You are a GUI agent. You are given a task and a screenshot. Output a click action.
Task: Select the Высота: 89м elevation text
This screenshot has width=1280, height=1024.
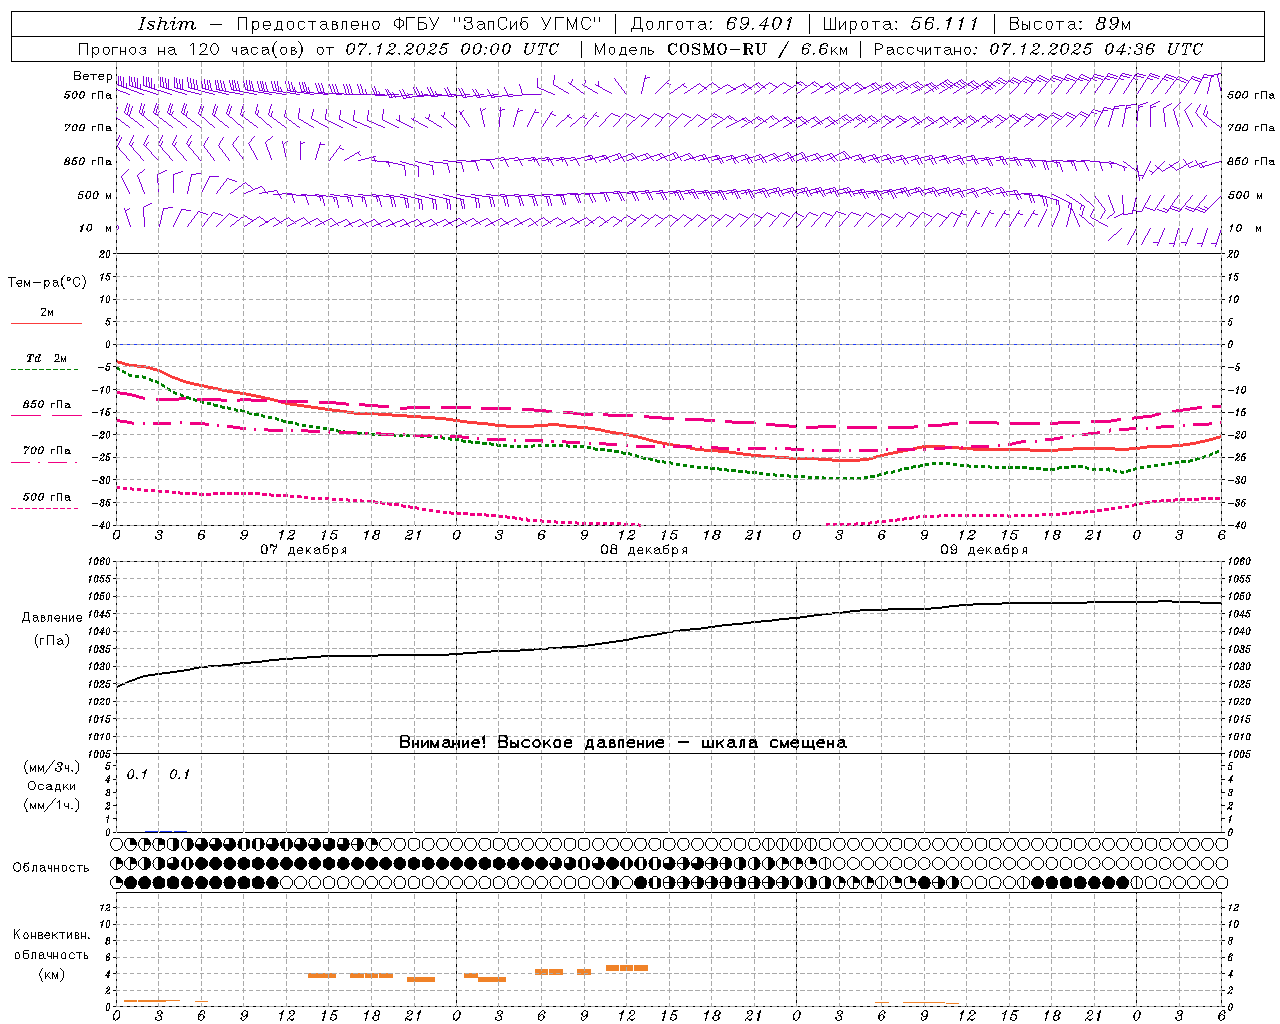(x=1070, y=24)
